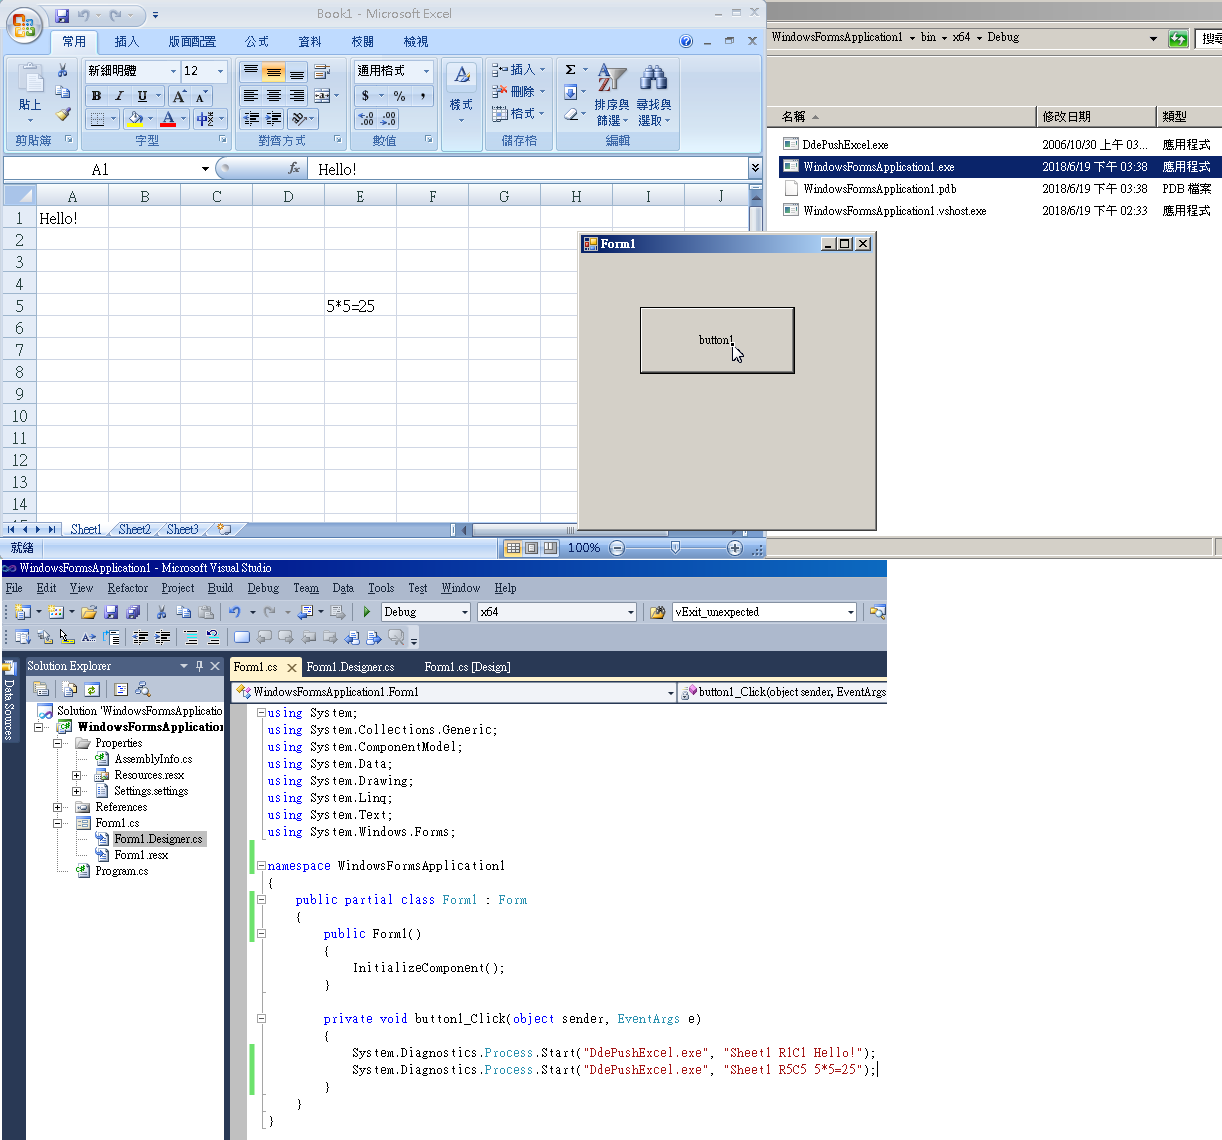
Task: Open the Debug configuration dropdown in Visual Studio
Action: click(x=464, y=612)
